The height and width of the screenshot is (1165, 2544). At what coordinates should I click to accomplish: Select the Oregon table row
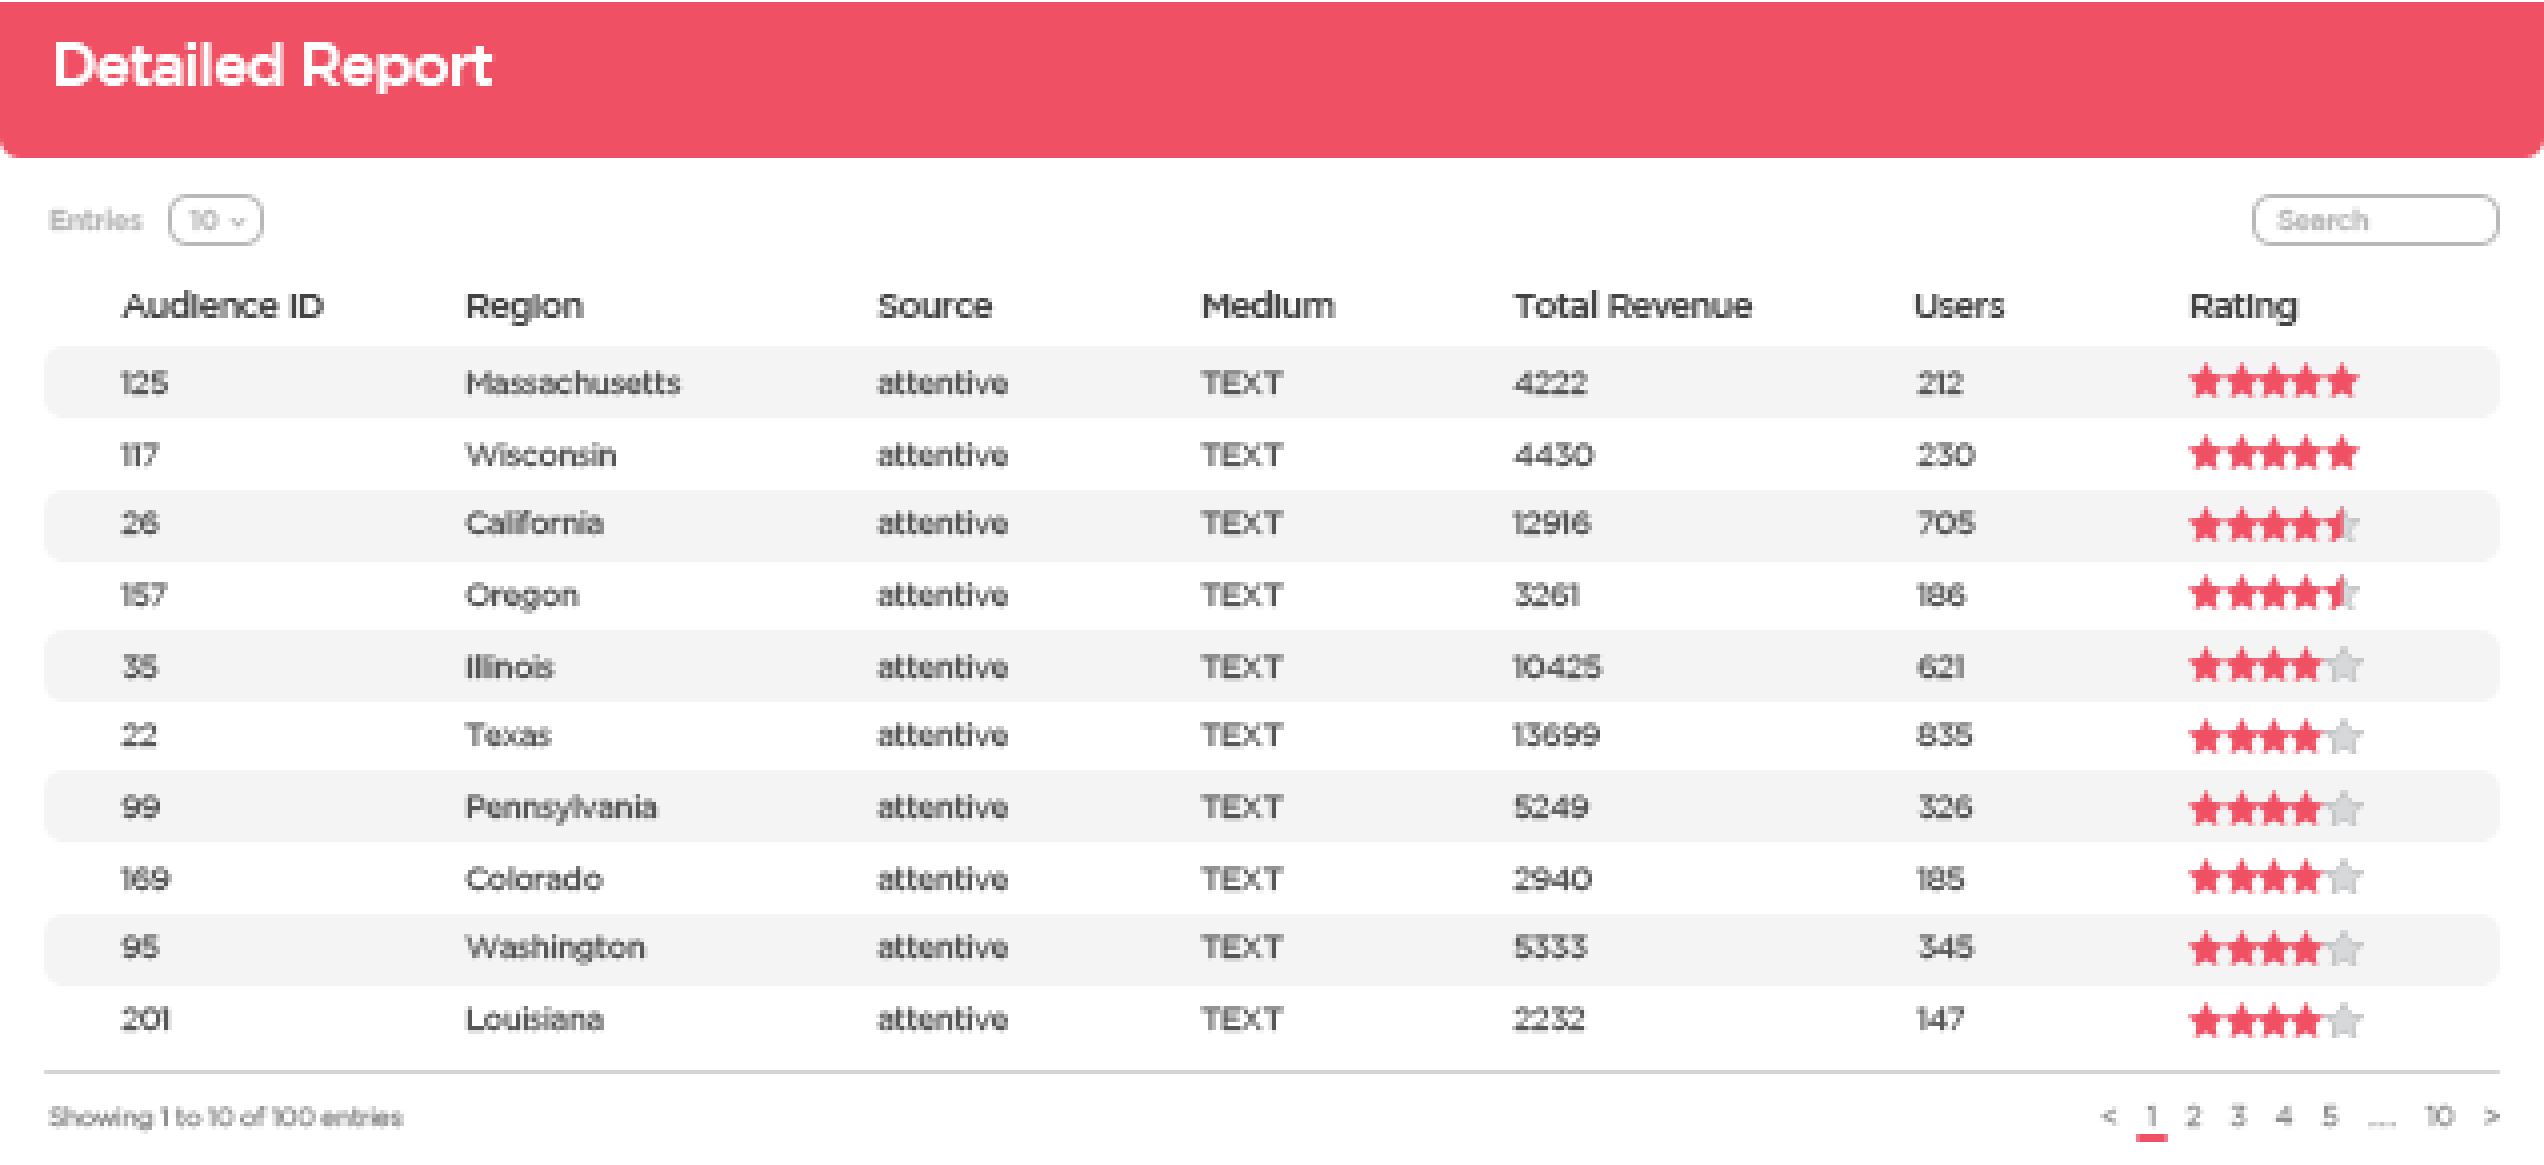(x=521, y=596)
